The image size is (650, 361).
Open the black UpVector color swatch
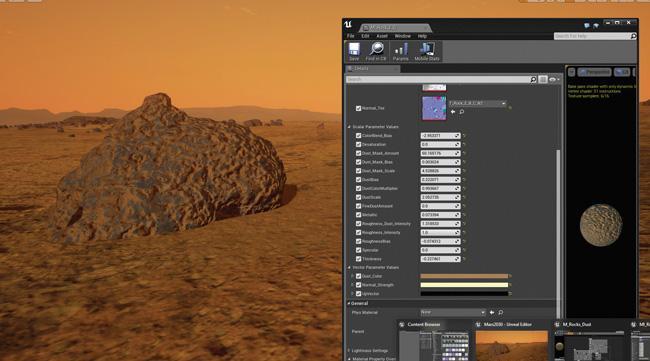tap(464, 293)
